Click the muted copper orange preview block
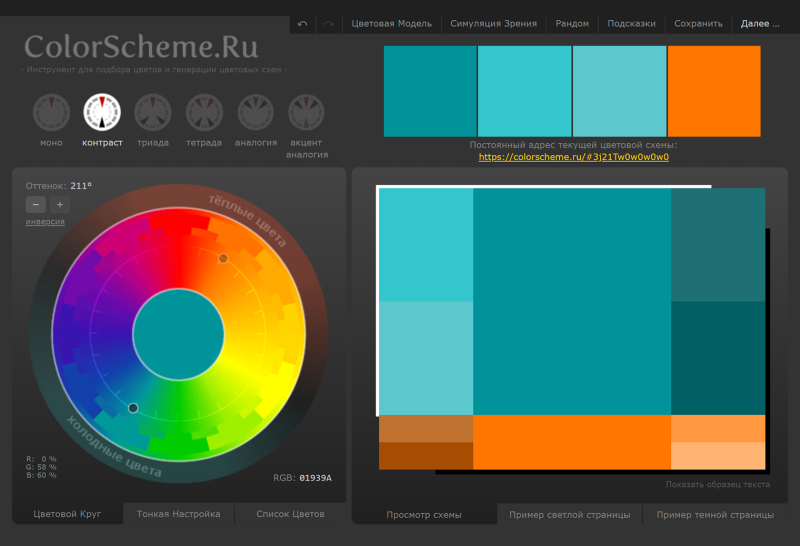 tap(426, 429)
